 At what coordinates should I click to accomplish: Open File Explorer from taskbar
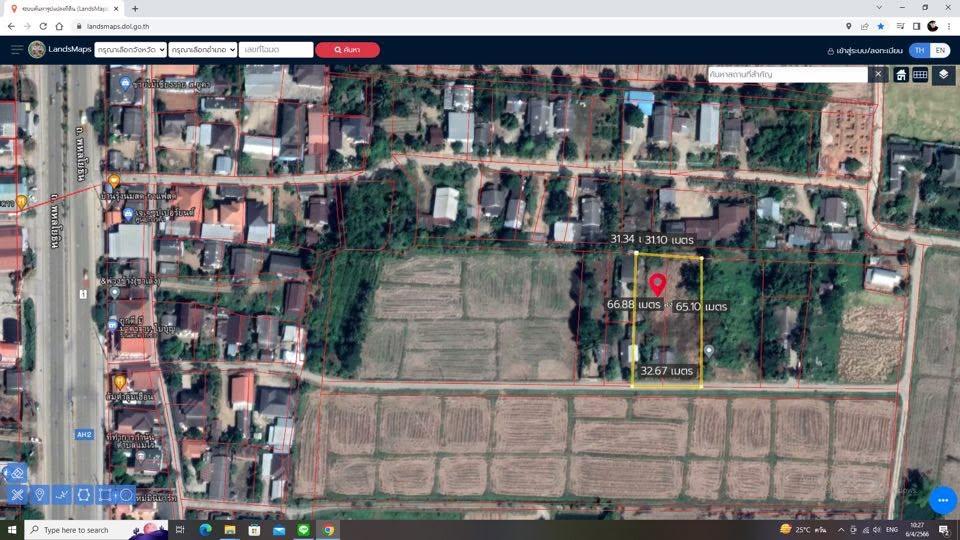[x=230, y=530]
